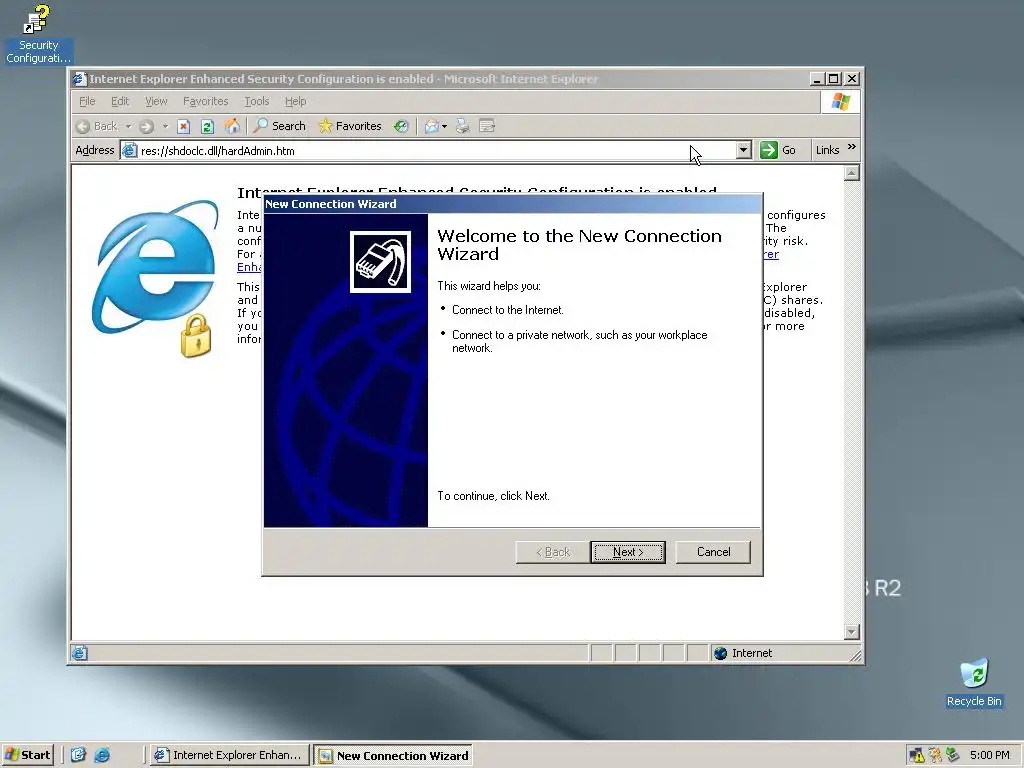Open the Edit menu
The image size is (1024, 768).
(120, 101)
